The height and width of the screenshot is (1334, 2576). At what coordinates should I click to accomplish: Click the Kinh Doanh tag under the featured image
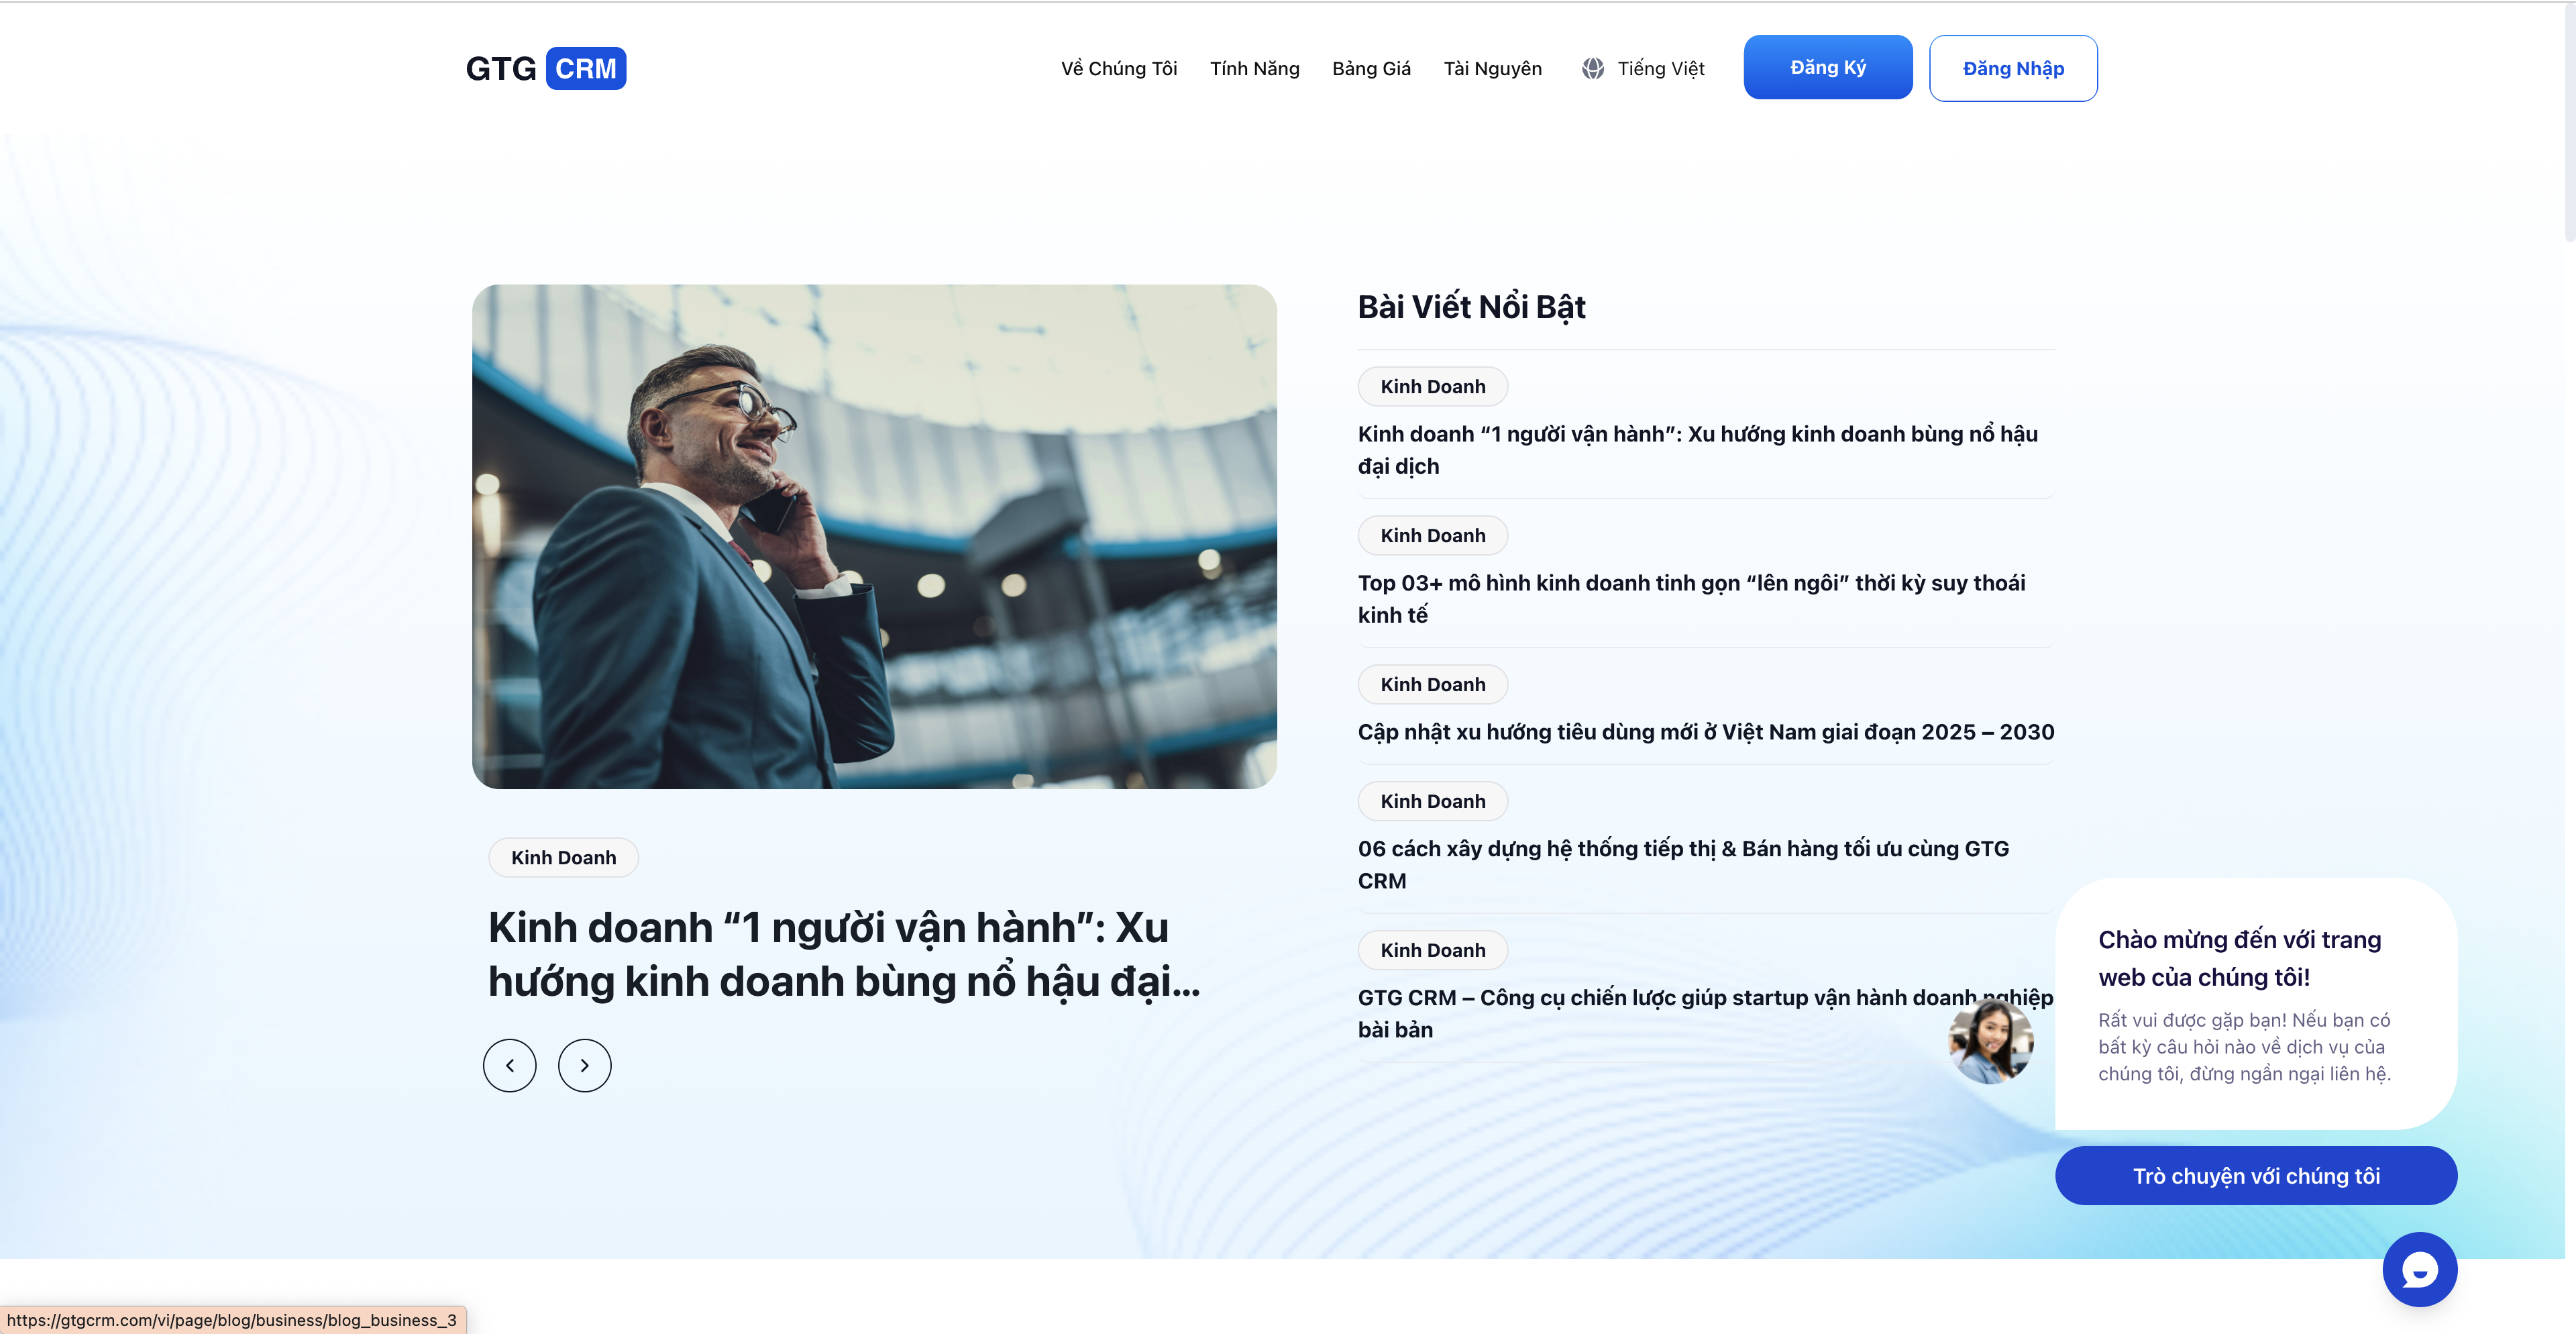(x=563, y=857)
